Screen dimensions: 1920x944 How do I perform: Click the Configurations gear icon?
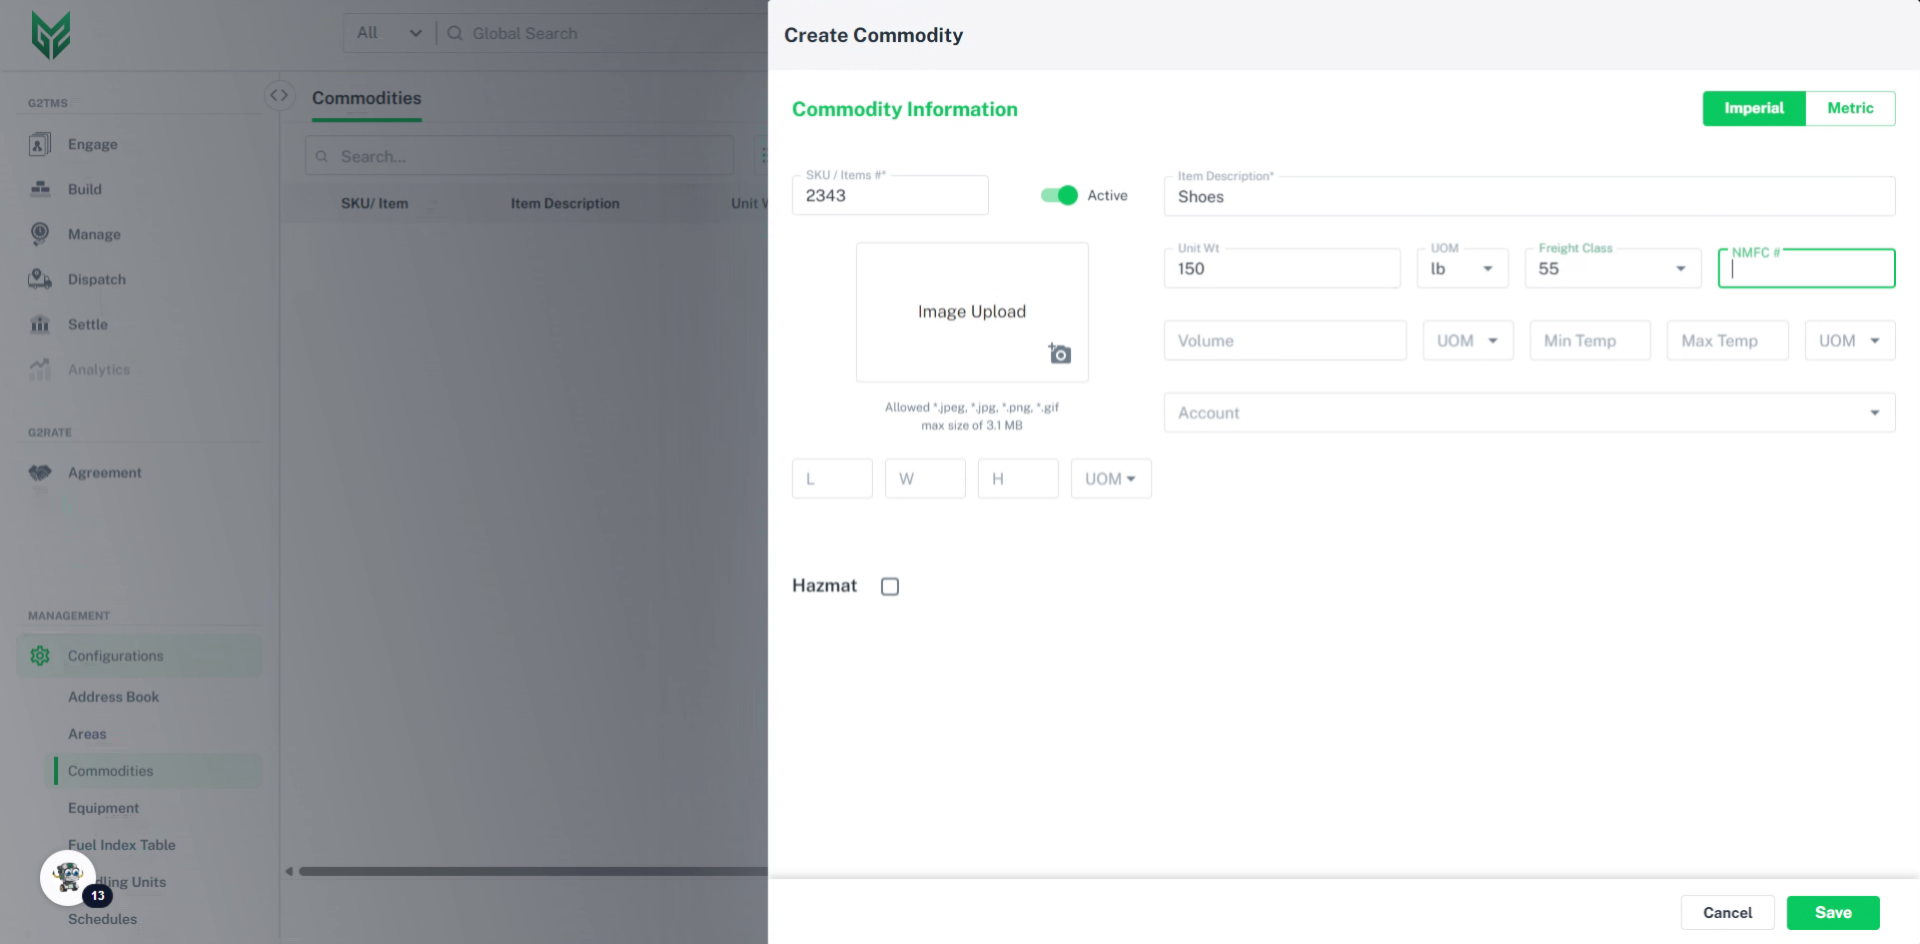pos(40,656)
